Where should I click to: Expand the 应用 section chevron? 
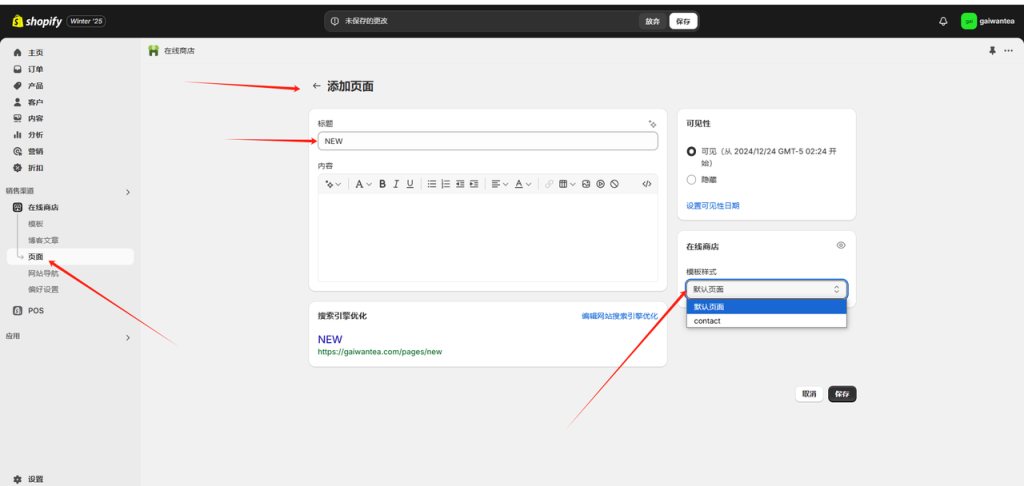(x=128, y=337)
